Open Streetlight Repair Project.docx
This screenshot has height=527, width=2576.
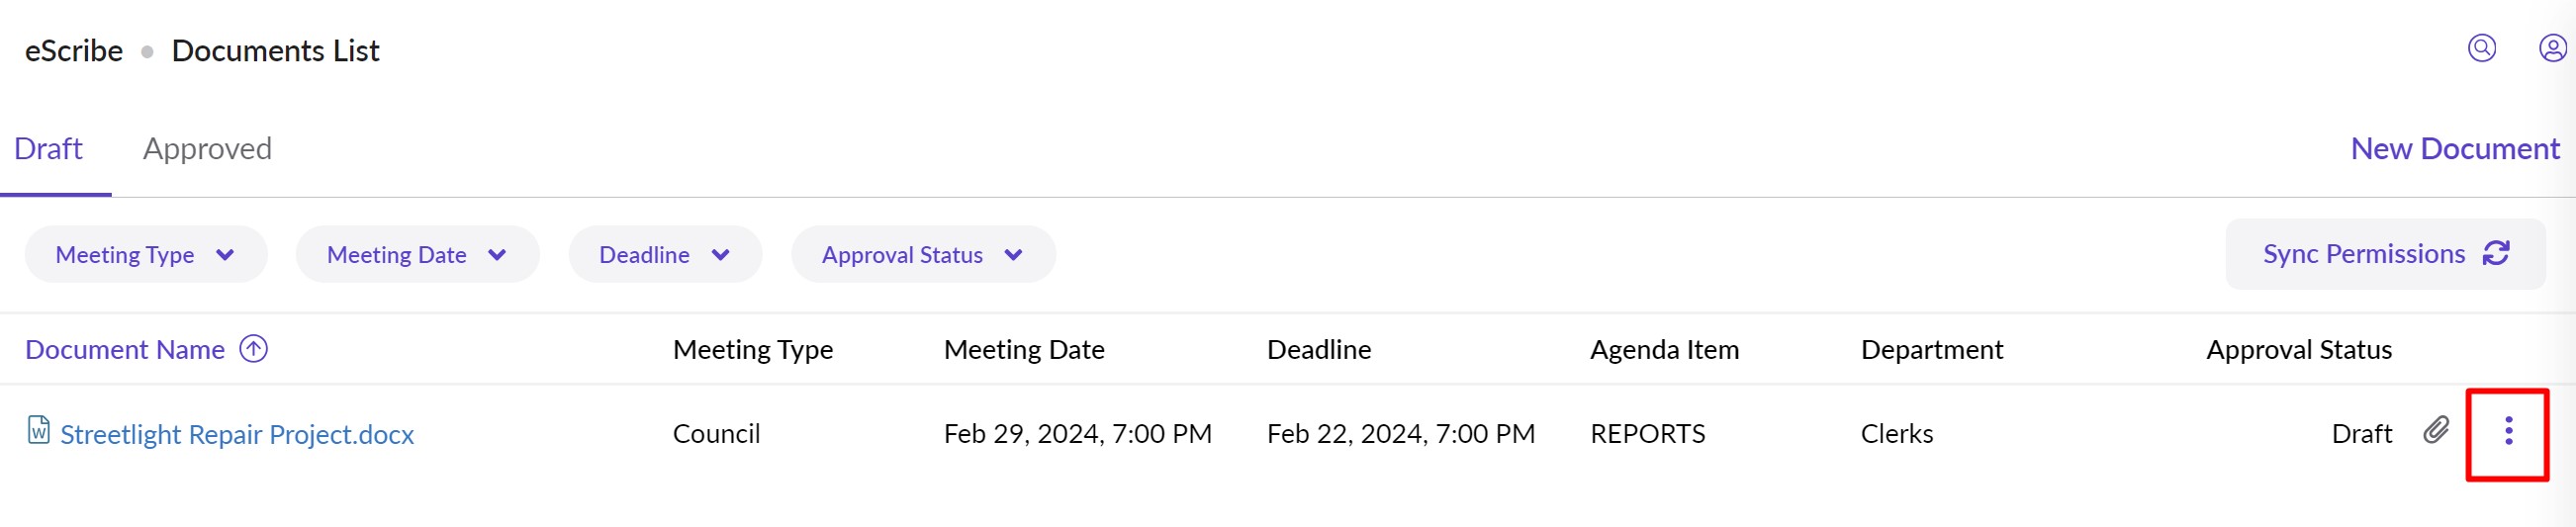pyautogui.click(x=237, y=435)
